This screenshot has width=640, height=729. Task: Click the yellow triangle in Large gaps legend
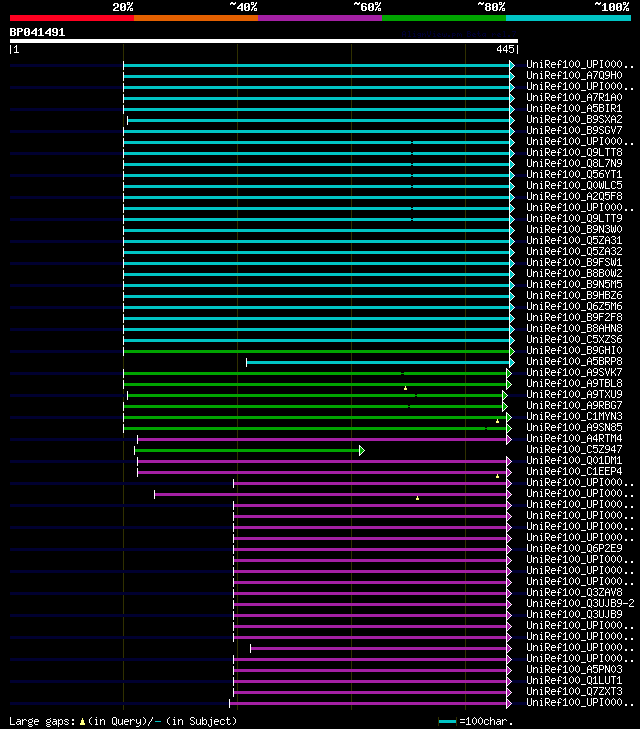(x=82, y=722)
